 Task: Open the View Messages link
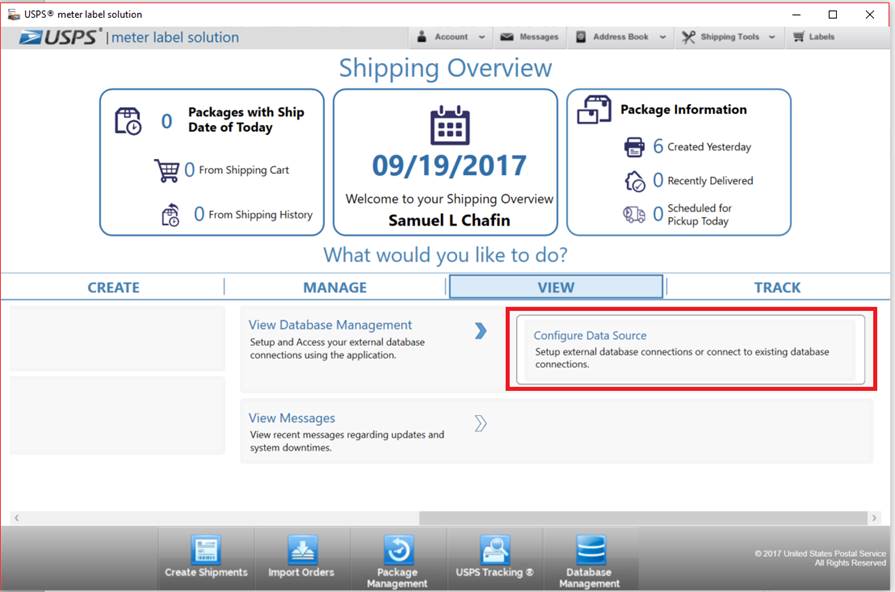click(292, 418)
